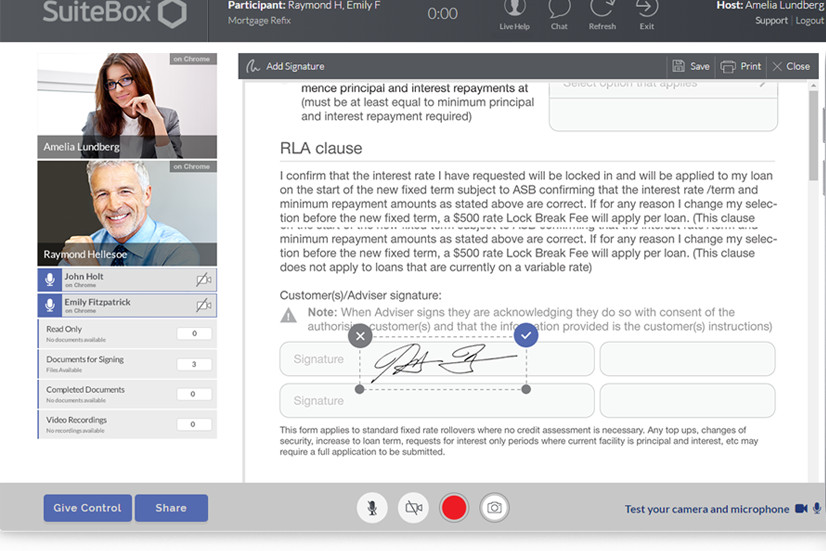Click the Logout link
The width and height of the screenshot is (826, 551).
(810, 21)
